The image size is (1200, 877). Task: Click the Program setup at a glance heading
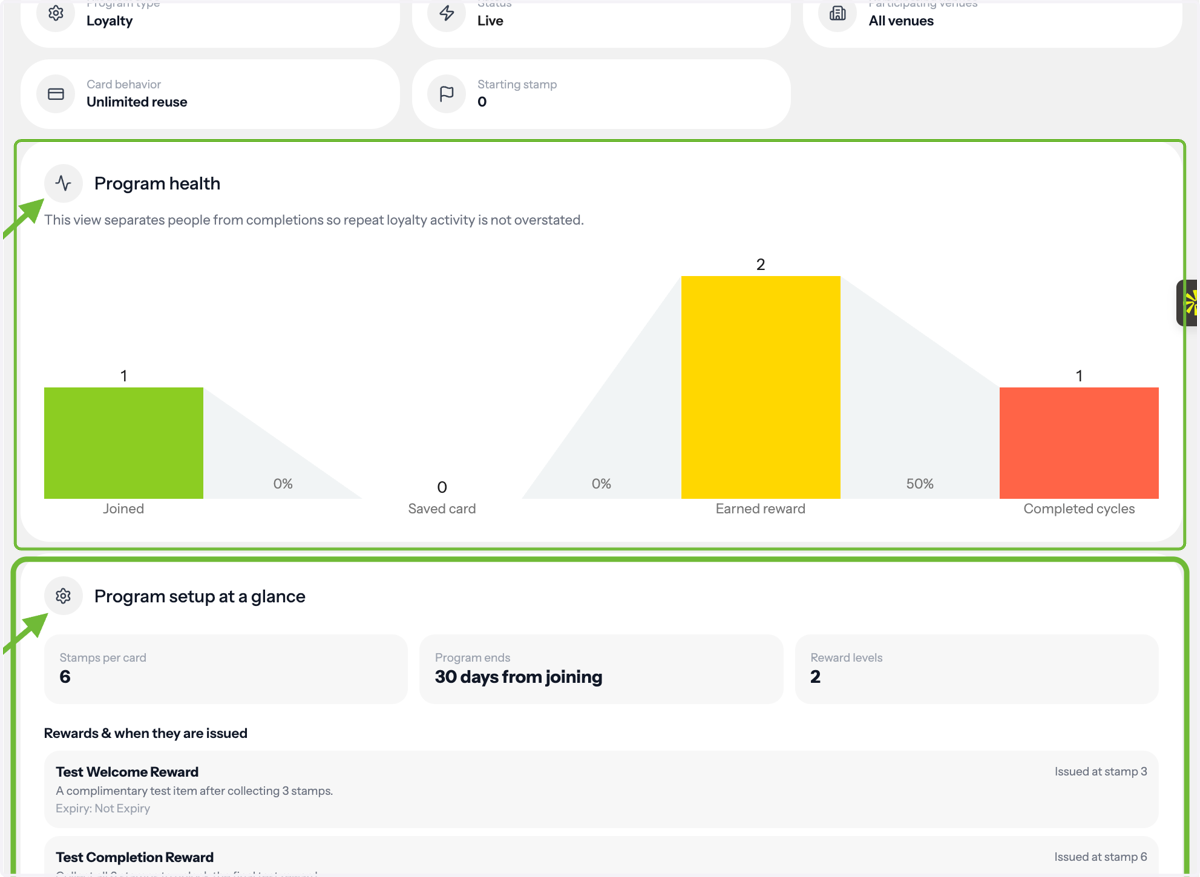(200, 596)
